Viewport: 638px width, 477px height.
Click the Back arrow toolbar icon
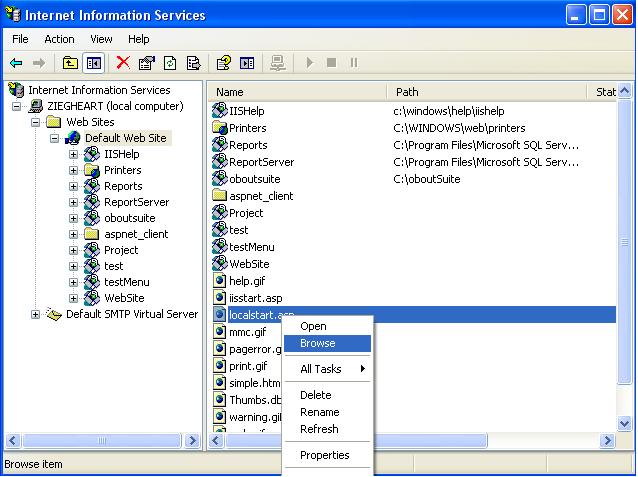coord(16,63)
